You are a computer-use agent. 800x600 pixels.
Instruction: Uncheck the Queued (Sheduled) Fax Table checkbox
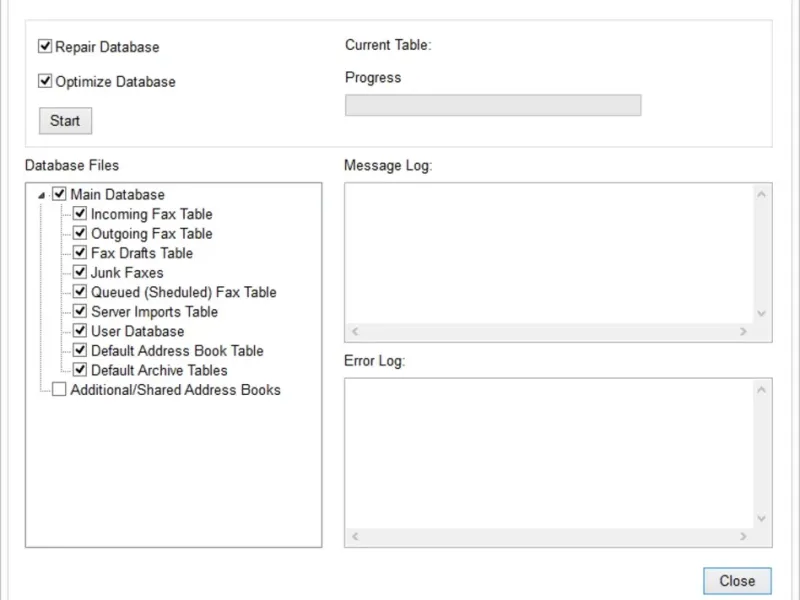click(x=80, y=292)
